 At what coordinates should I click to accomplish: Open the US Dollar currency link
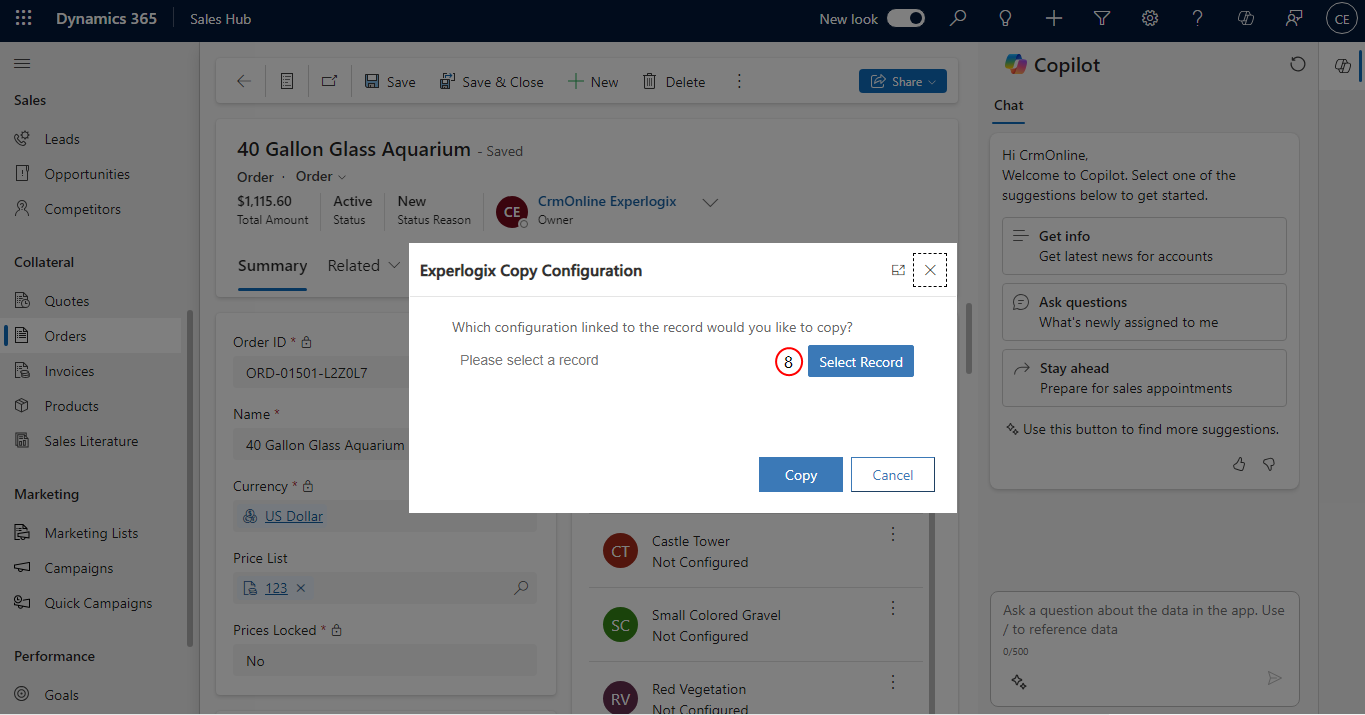click(294, 516)
